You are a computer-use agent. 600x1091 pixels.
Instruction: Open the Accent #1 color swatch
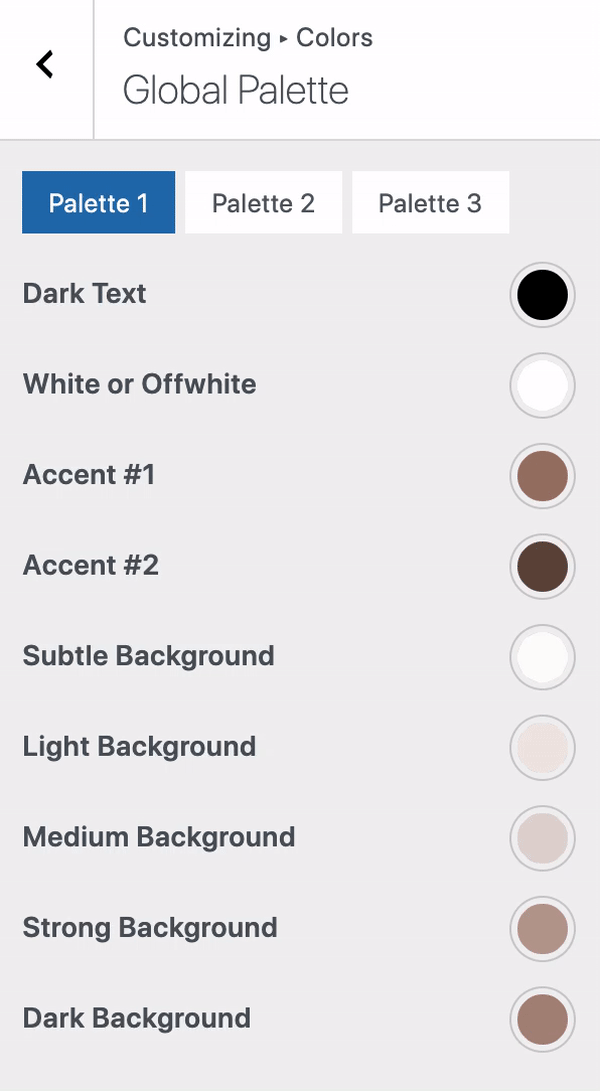542,475
